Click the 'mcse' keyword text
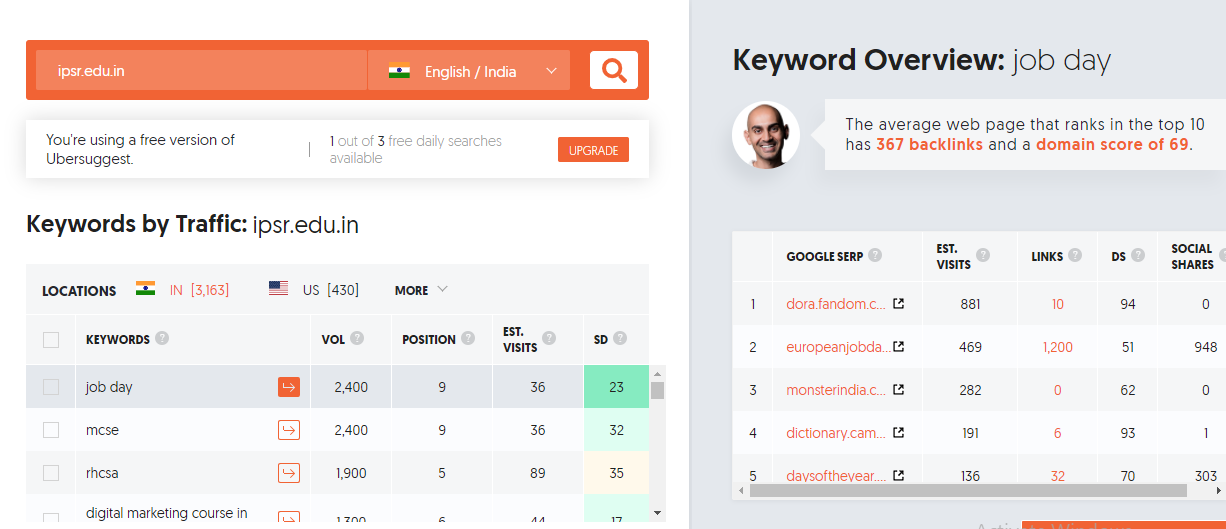 pos(102,430)
